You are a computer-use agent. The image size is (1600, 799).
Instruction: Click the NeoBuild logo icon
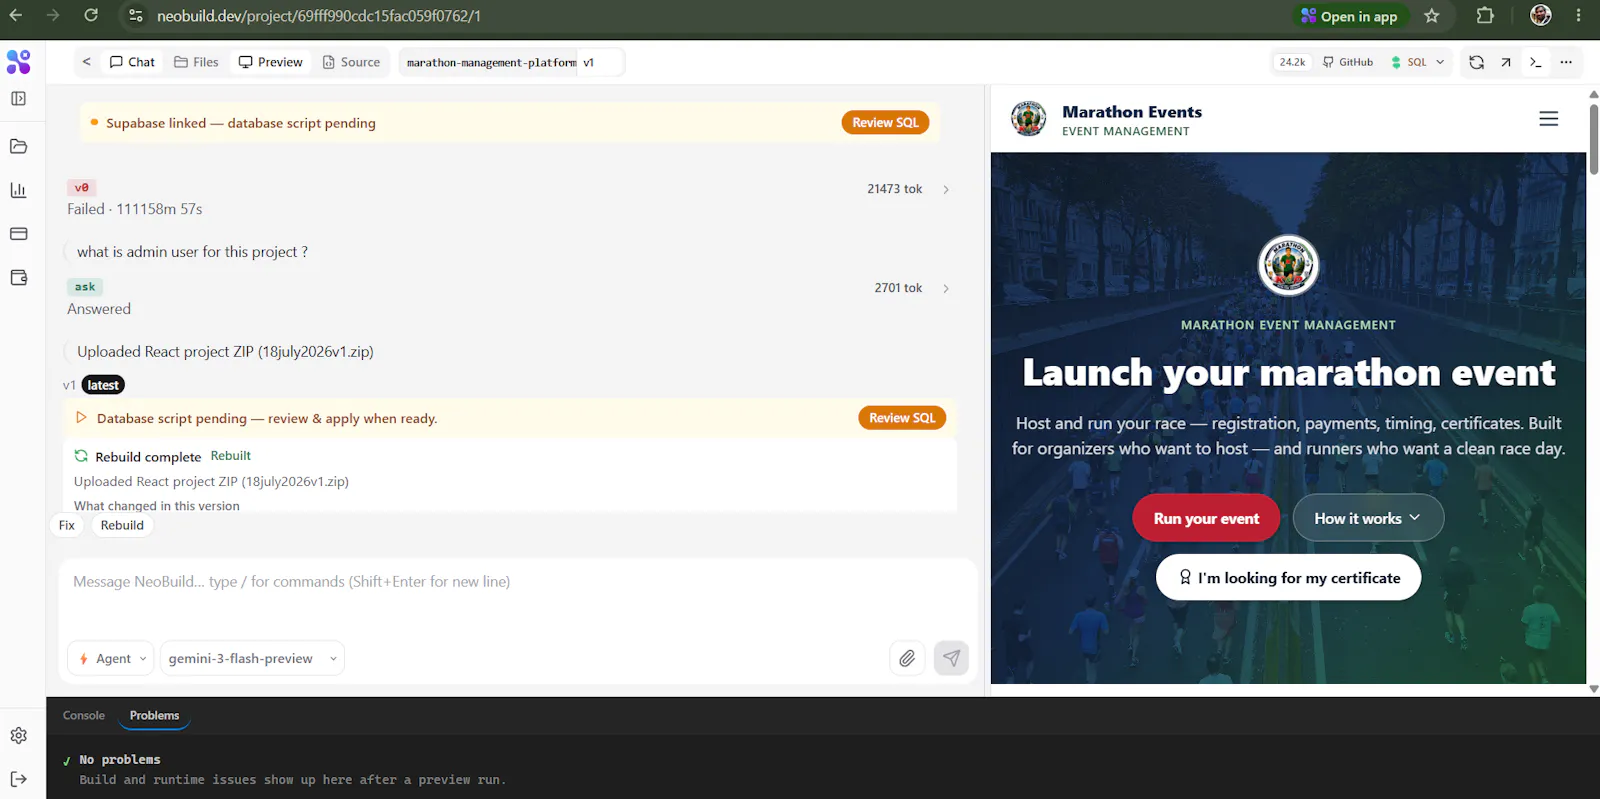[x=18, y=62]
